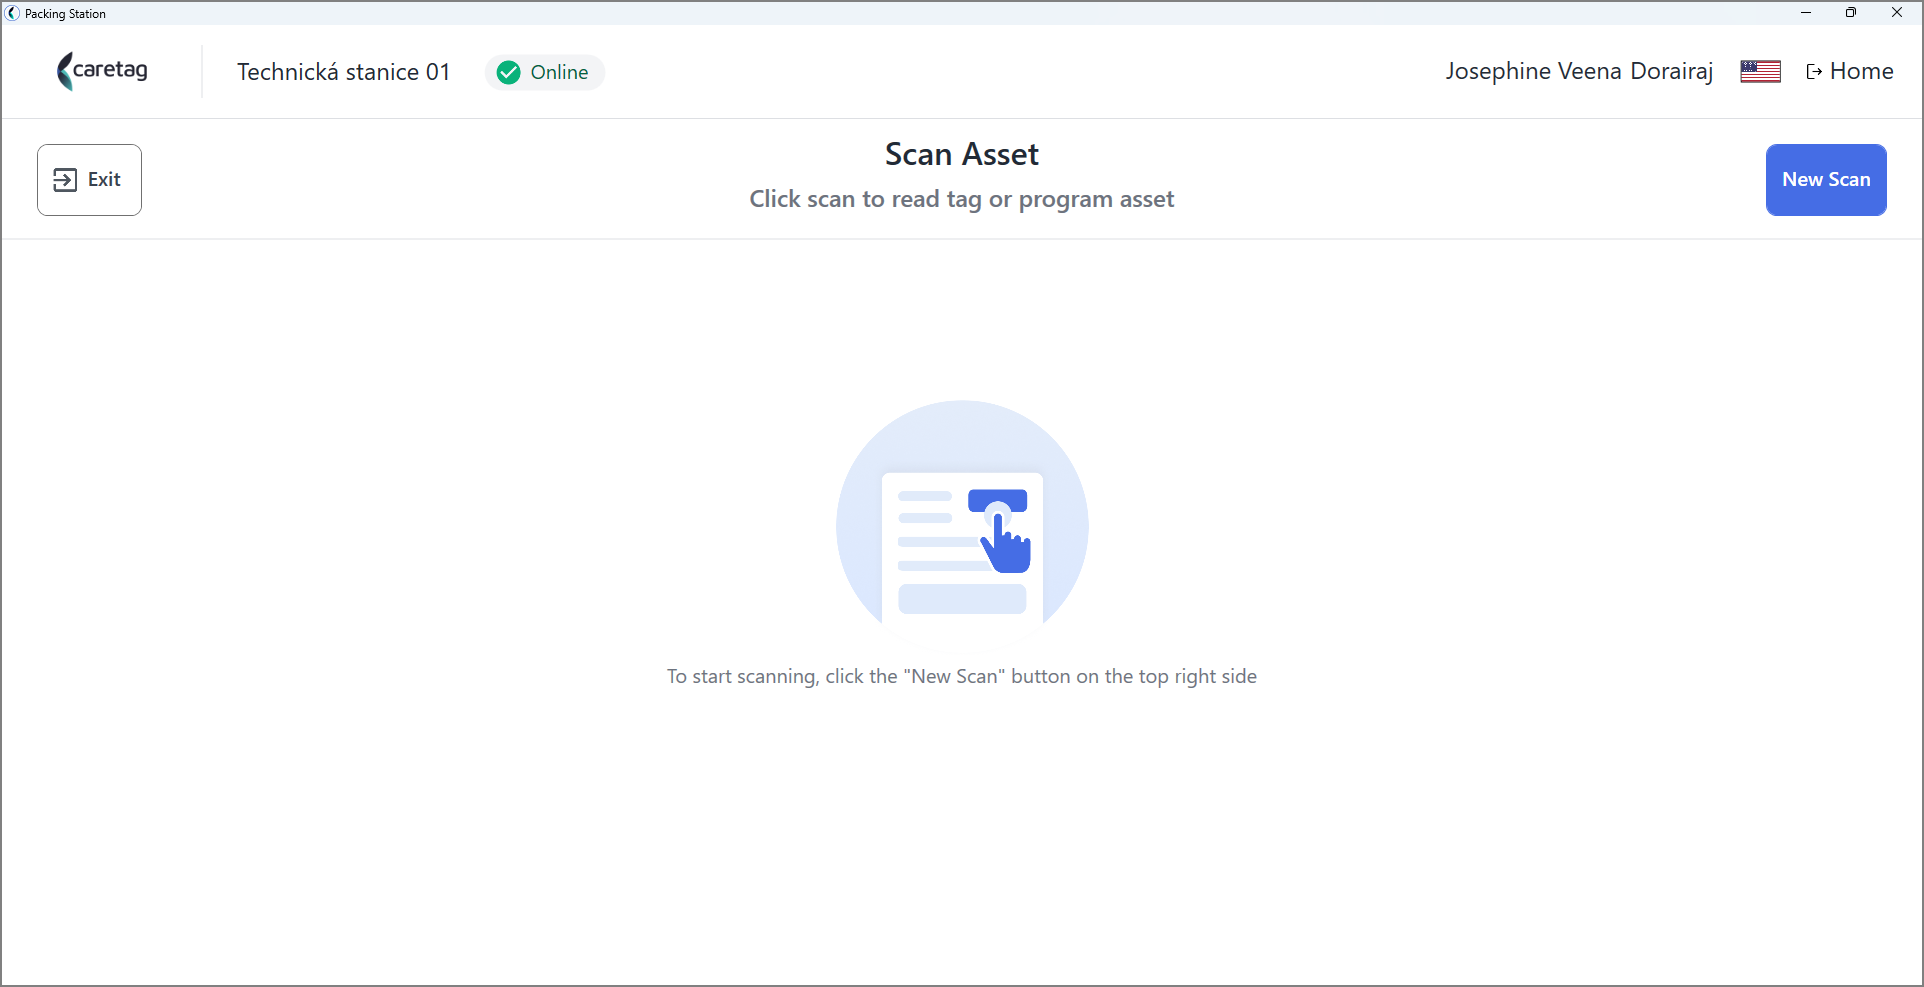Click the 'To start scanning' instruction text
This screenshot has width=1924, height=987.
point(962,676)
